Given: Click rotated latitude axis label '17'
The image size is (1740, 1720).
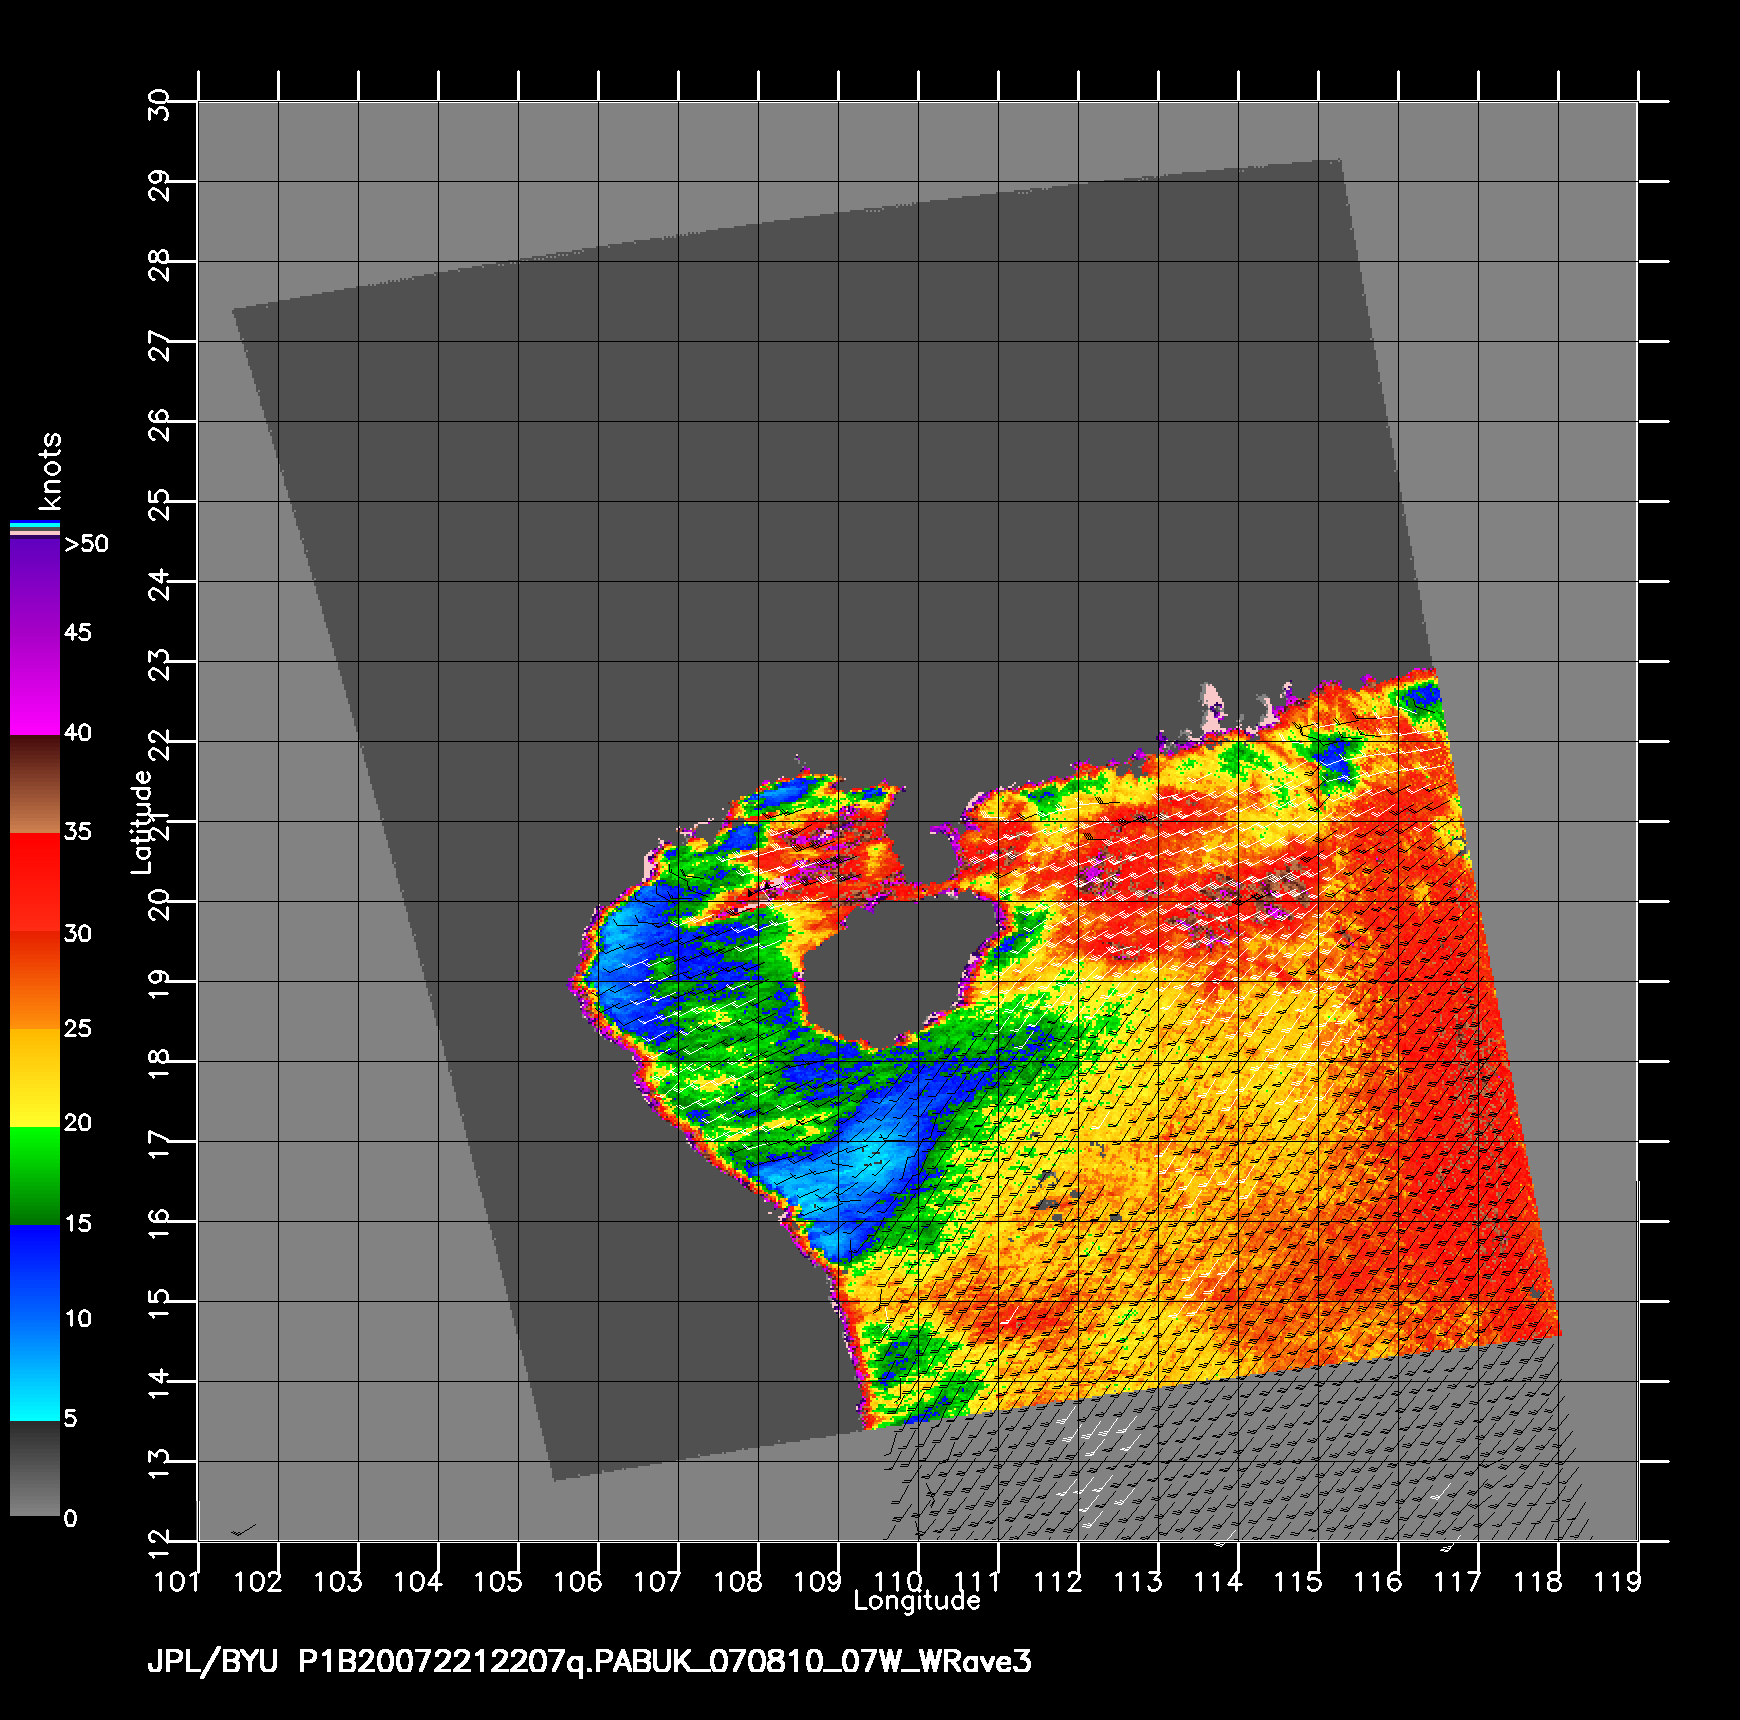Looking at the screenshot, I should coord(160,1146).
